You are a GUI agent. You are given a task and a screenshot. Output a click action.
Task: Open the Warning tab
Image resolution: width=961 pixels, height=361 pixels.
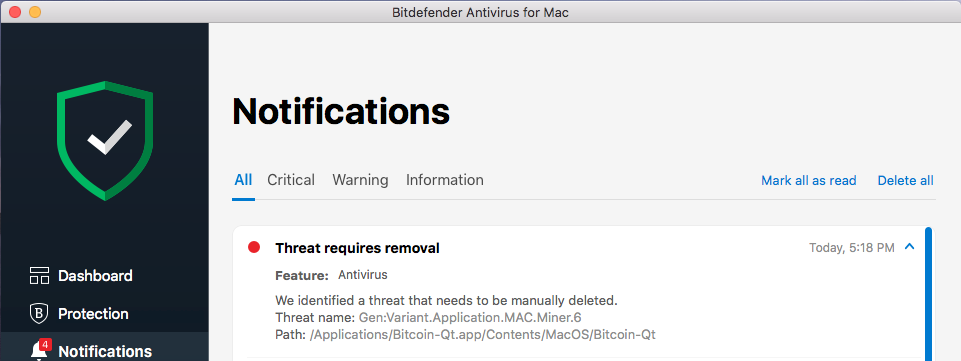[x=360, y=180]
